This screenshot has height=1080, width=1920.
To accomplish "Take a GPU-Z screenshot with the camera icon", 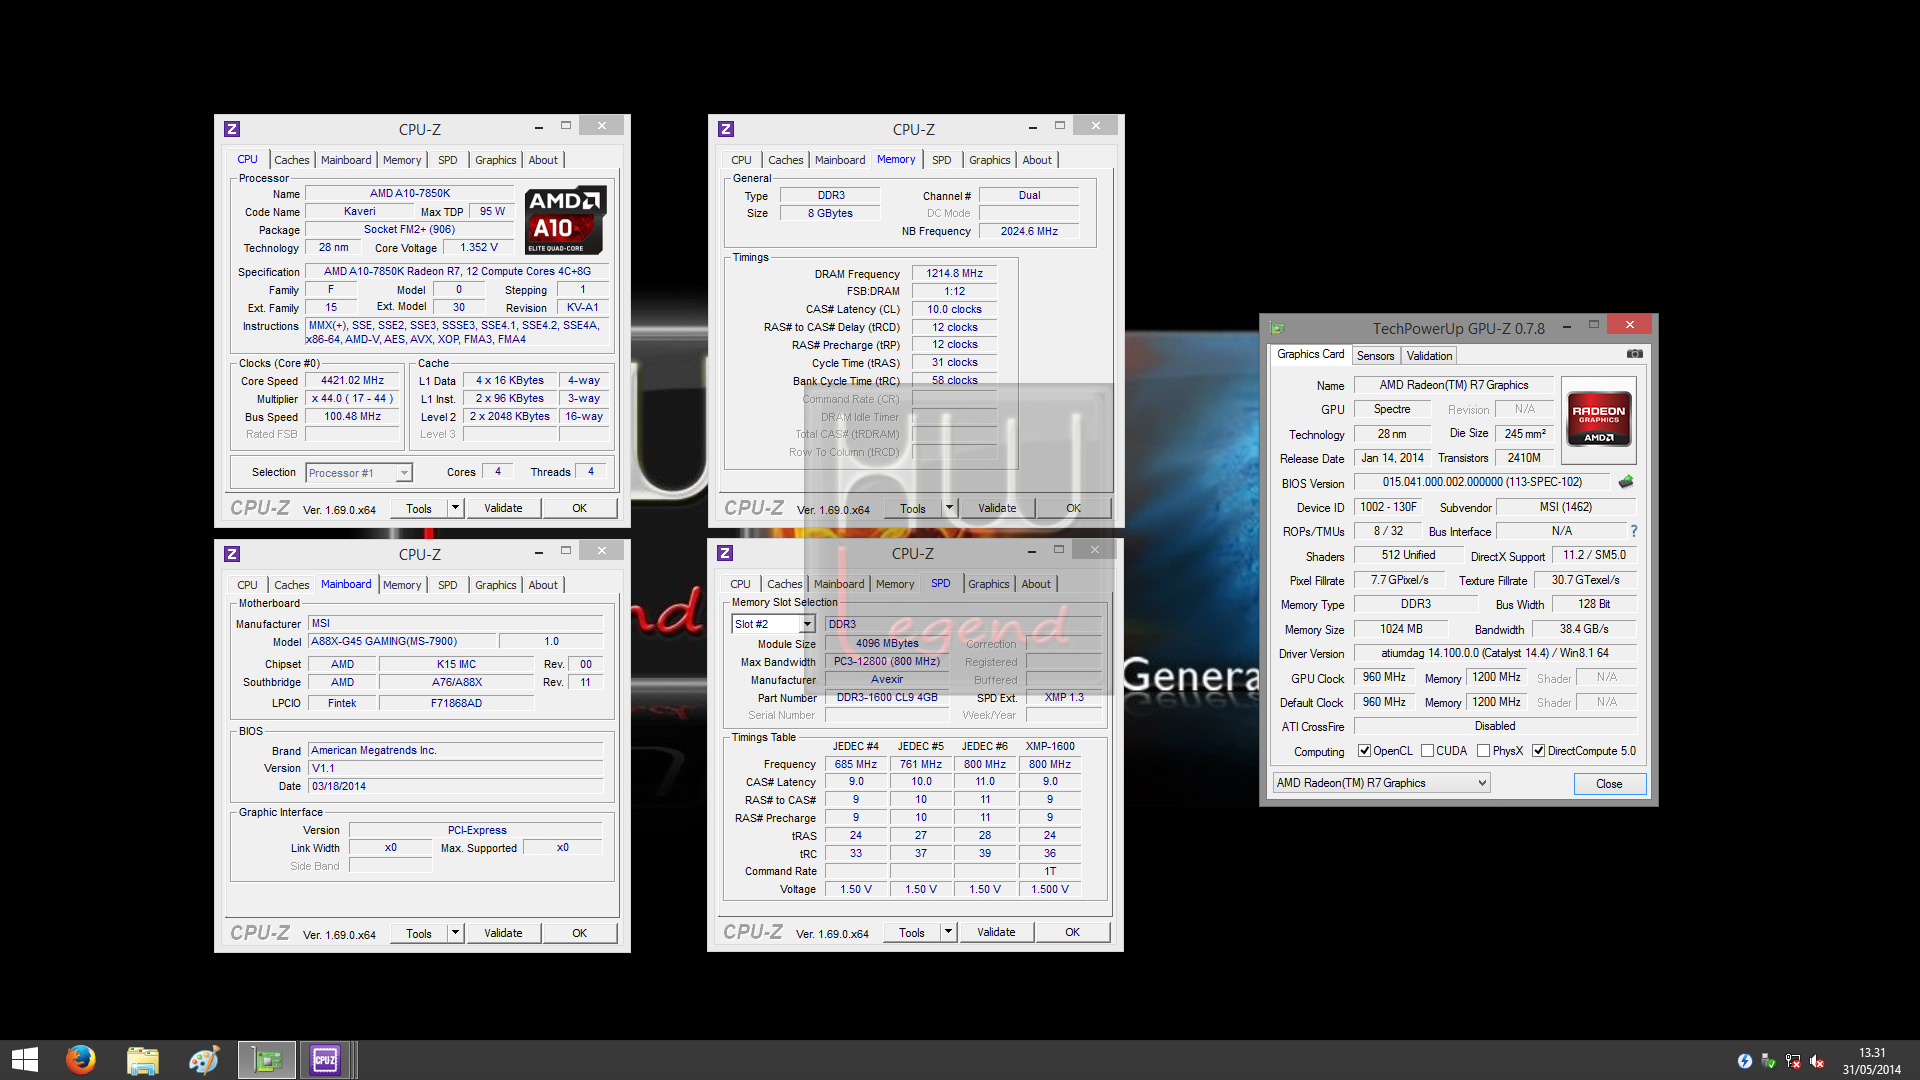I will click(1634, 354).
